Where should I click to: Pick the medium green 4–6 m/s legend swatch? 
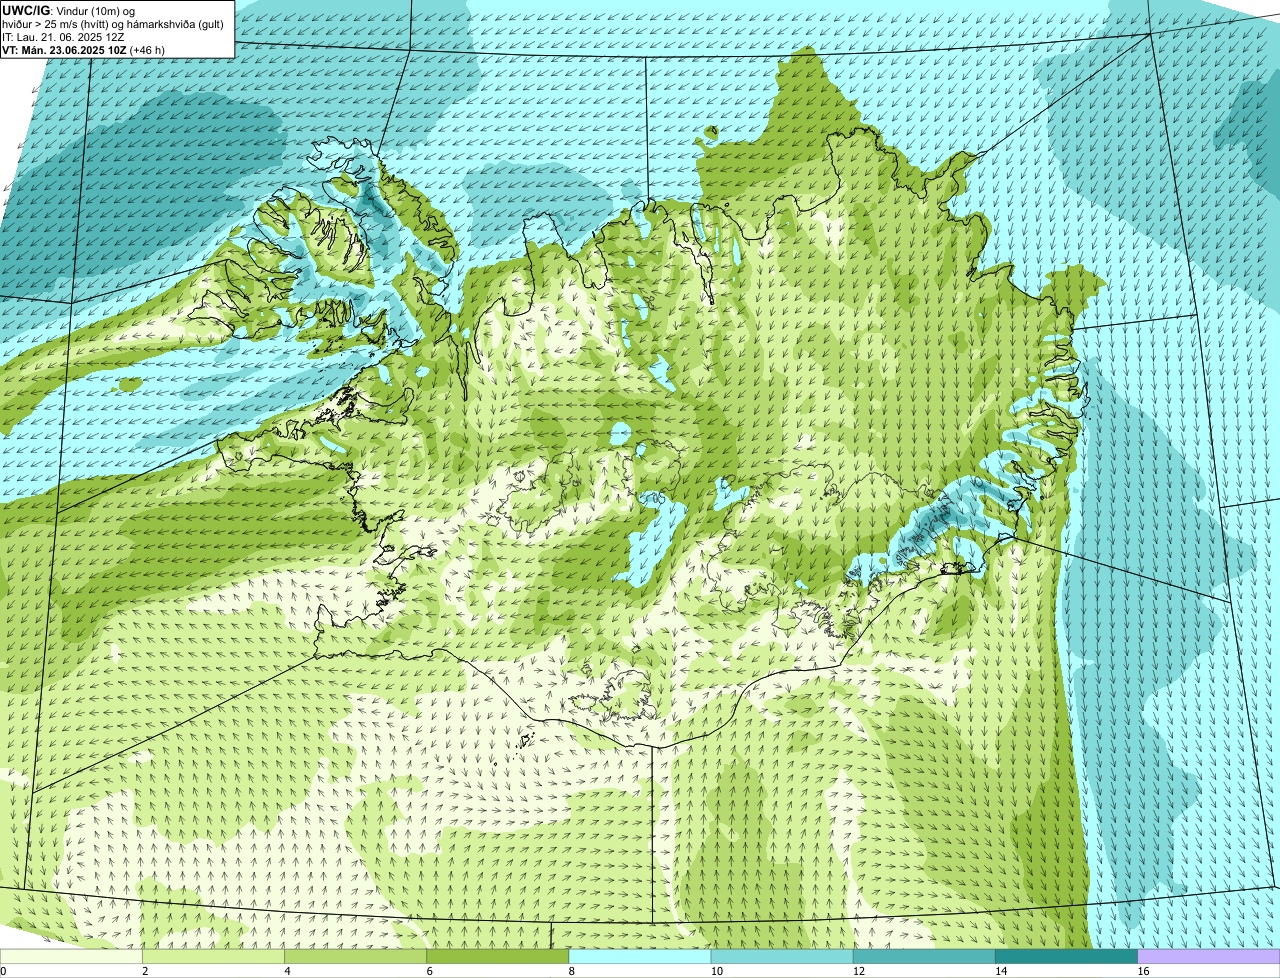(x=355, y=956)
